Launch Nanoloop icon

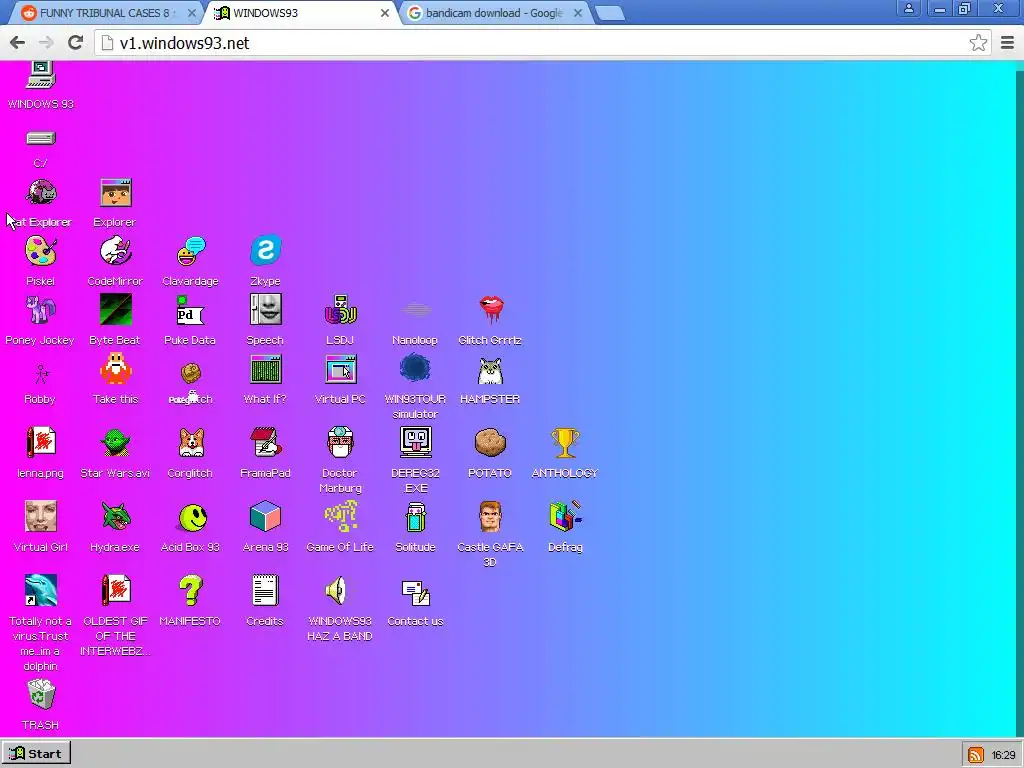(415, 310)
